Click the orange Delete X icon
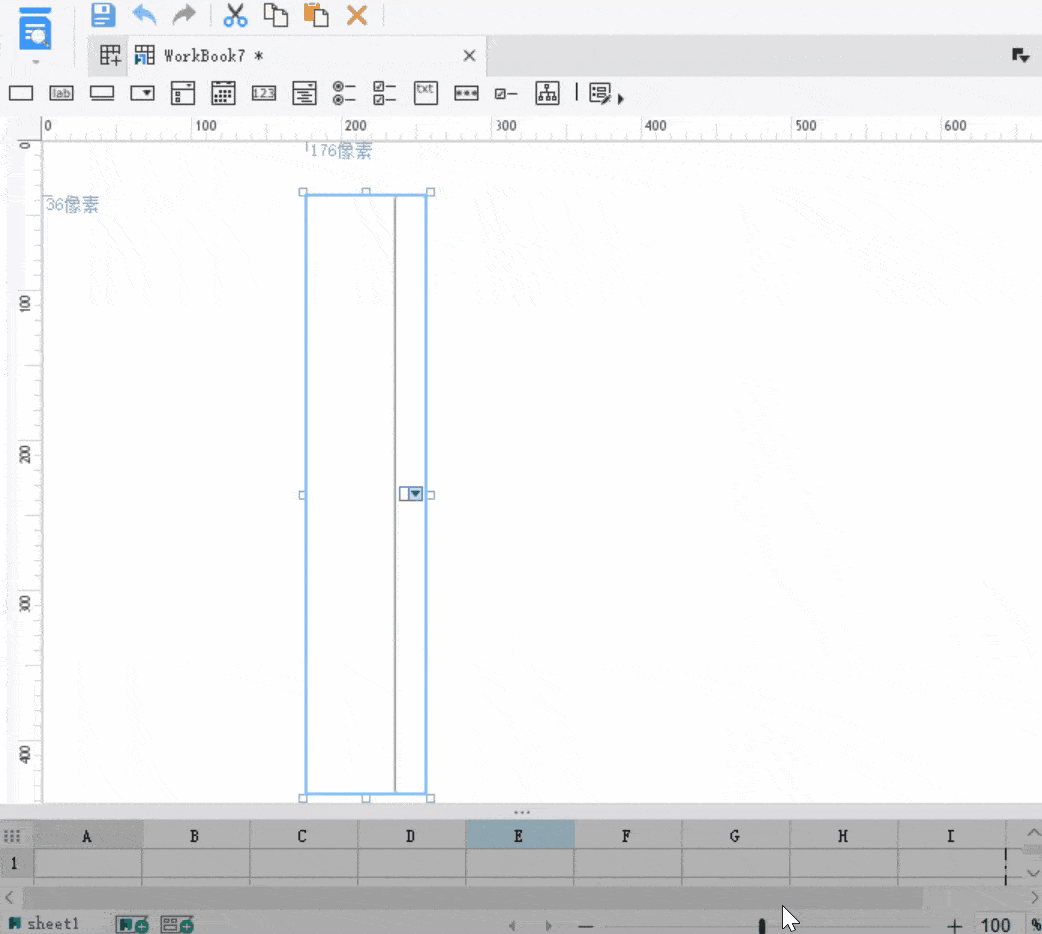The height and width of the screenshot is (934, 1042). coord(356,15)
